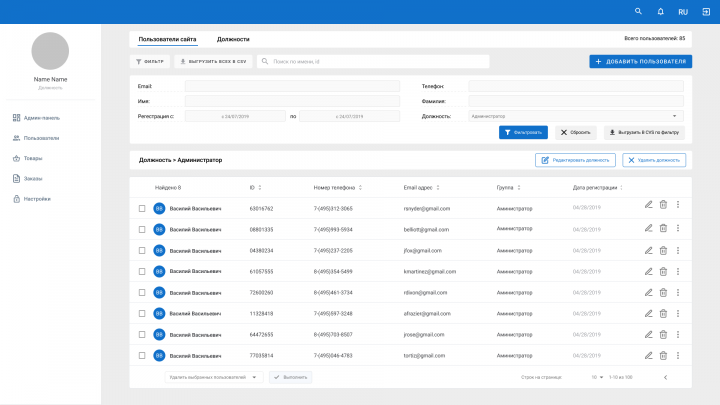720x405 pixels.
Task: Open rows per page dropdown showing 10
Action: (x=597, y=377)
